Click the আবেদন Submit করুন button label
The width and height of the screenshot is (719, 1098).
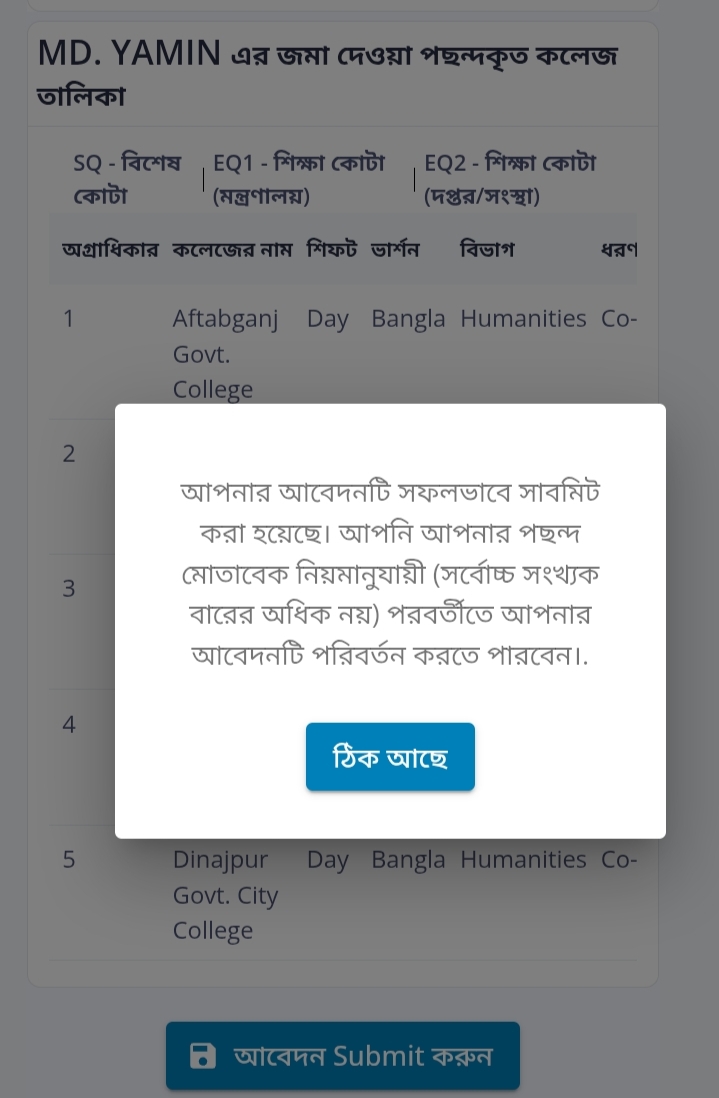tap(362, 1056)
